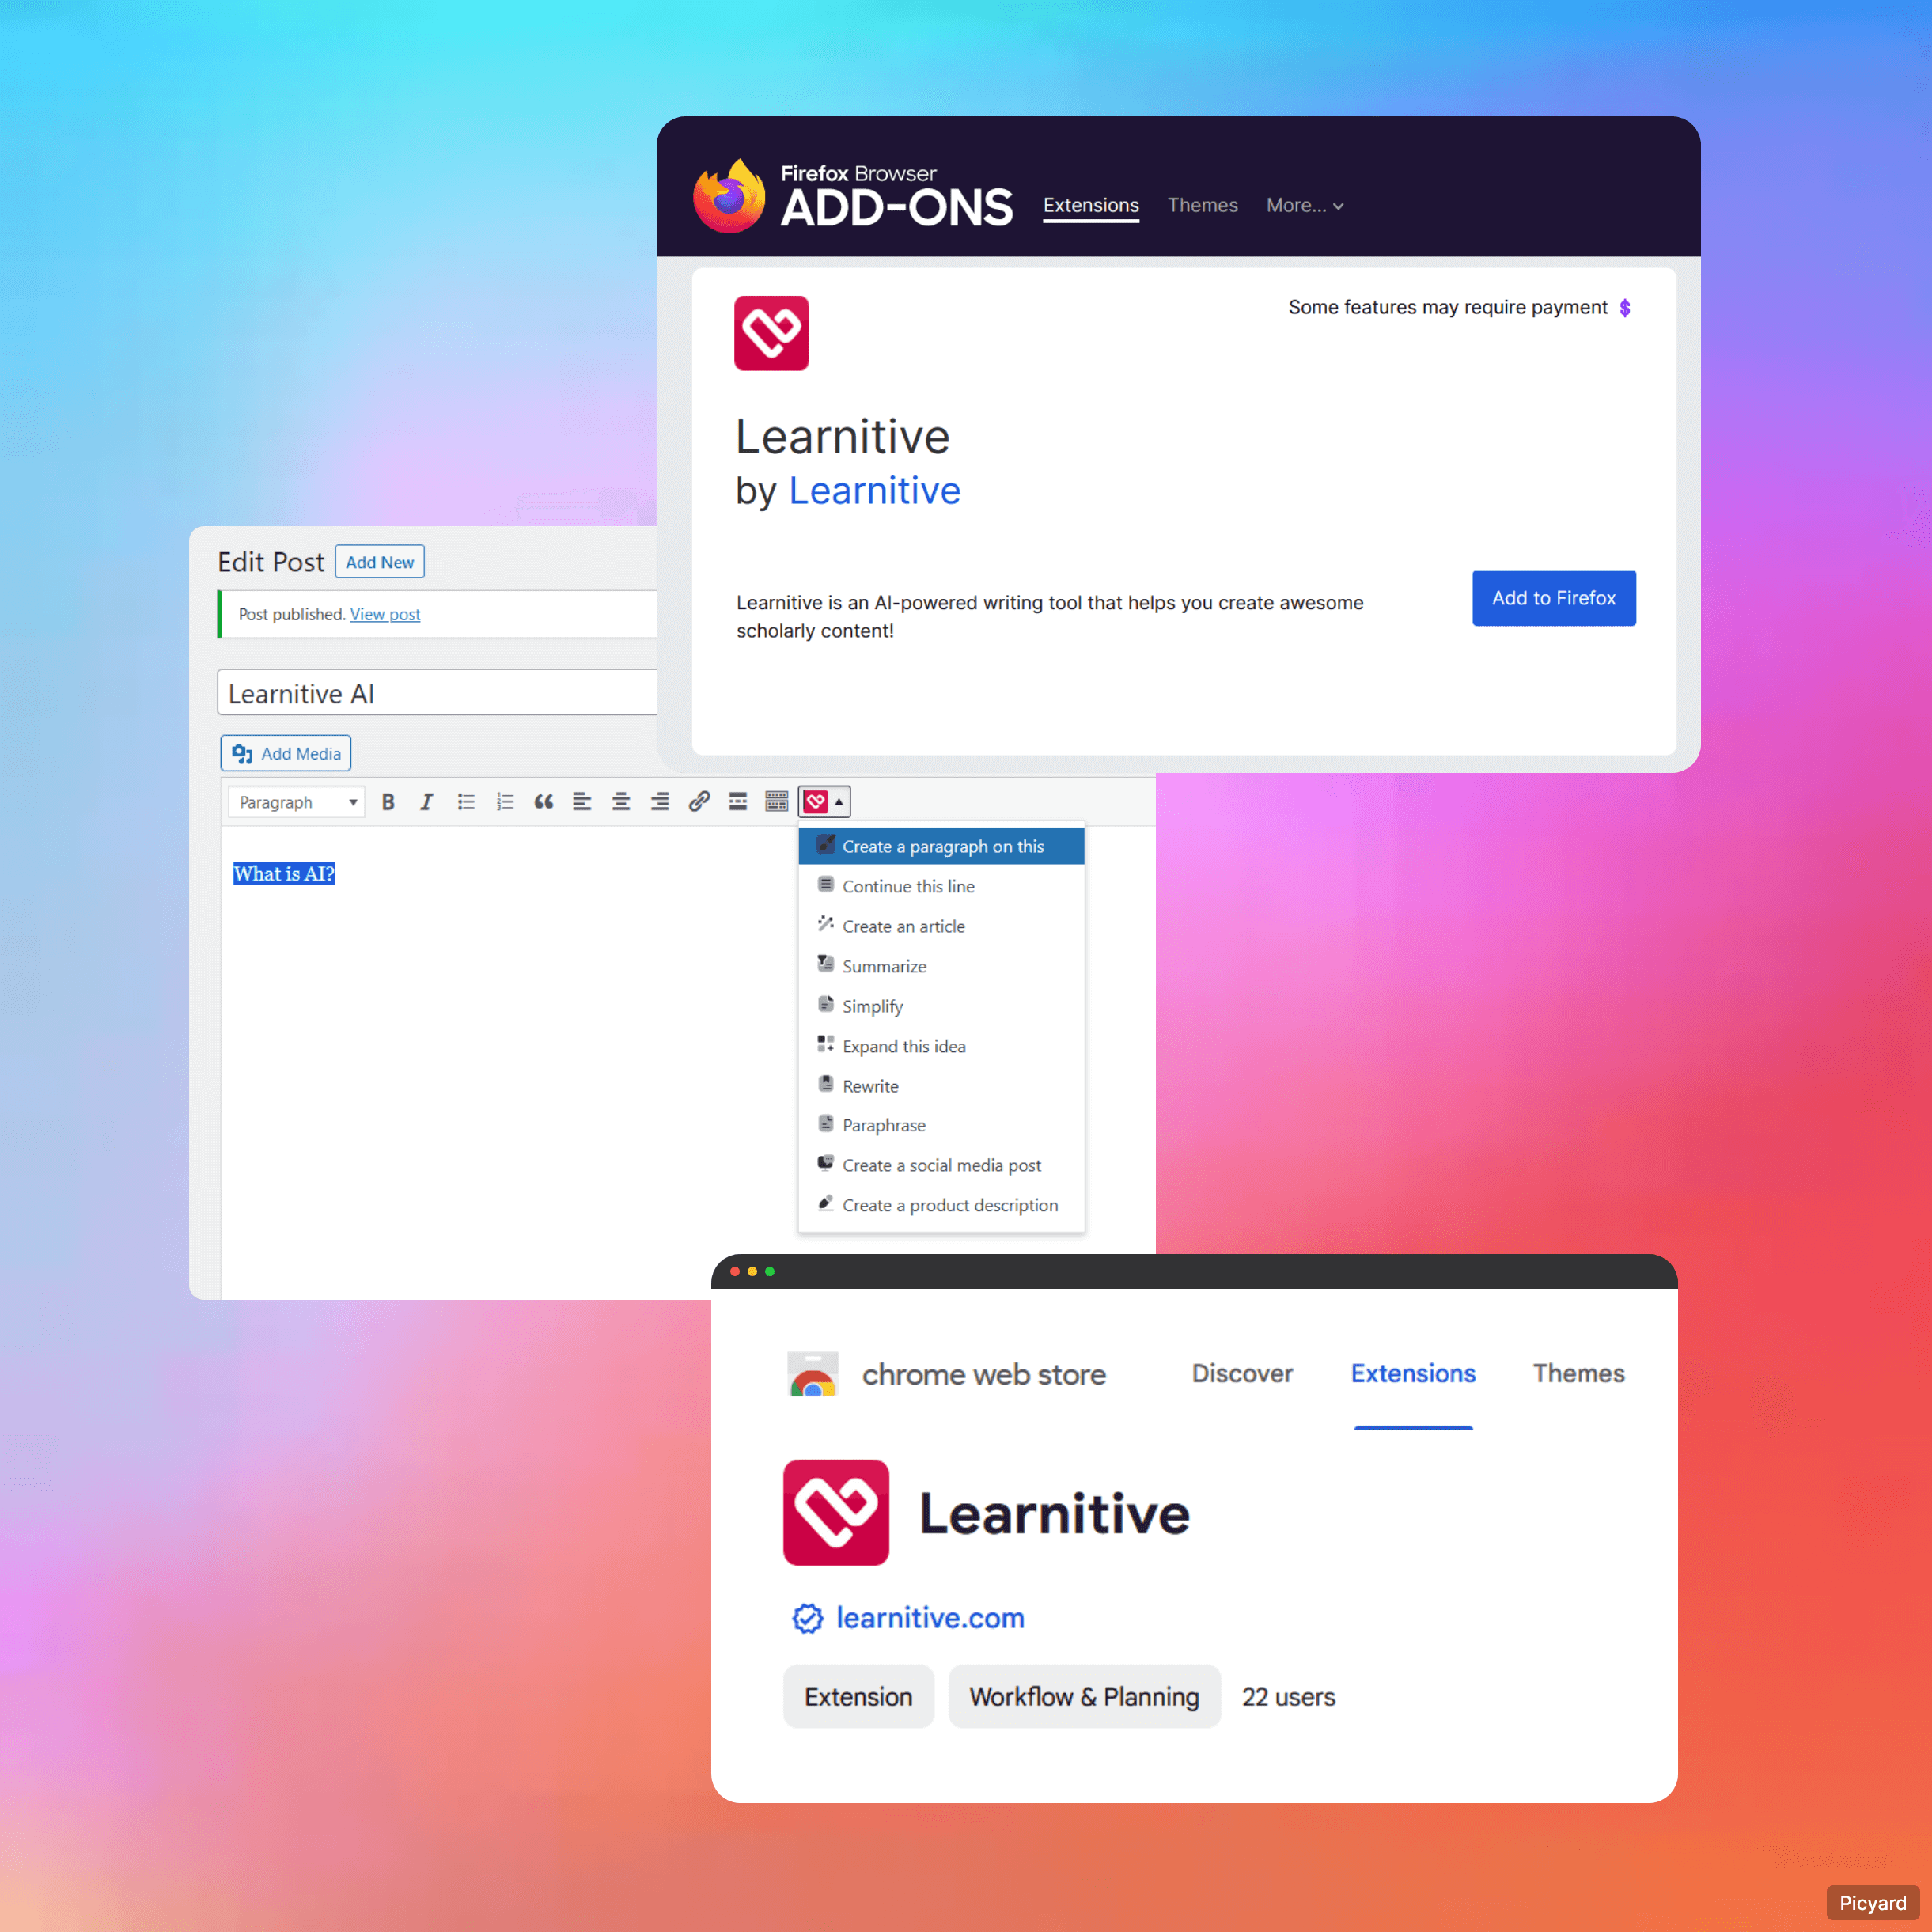The width and height of the screenshot is (1932, 1932).
Task: Toggle the toolbar with keyboard icon
Action: point(777,802)
